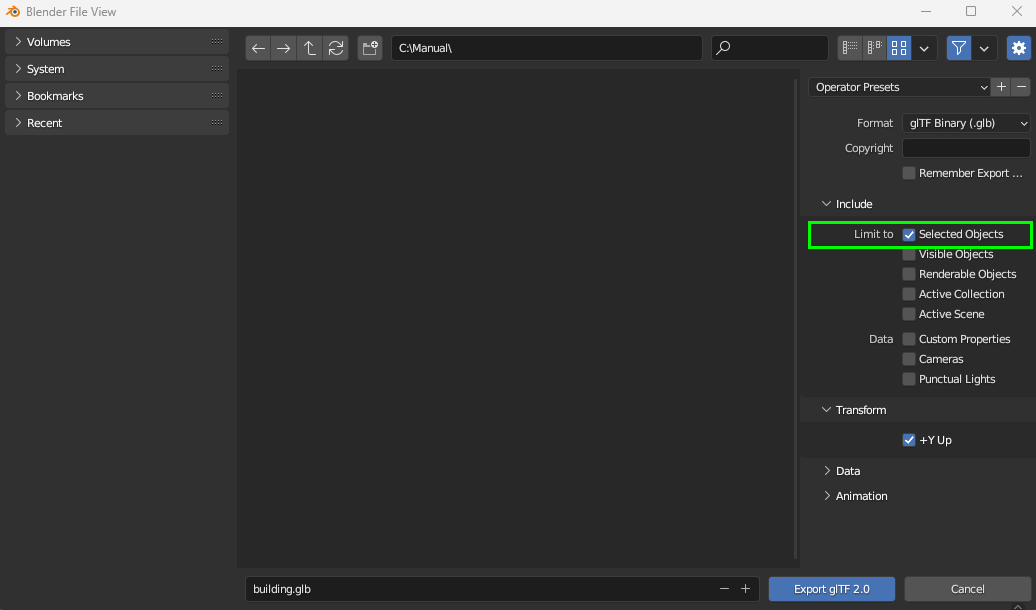Open the Format dropdown showing glTF Binary

click(966, 122)
